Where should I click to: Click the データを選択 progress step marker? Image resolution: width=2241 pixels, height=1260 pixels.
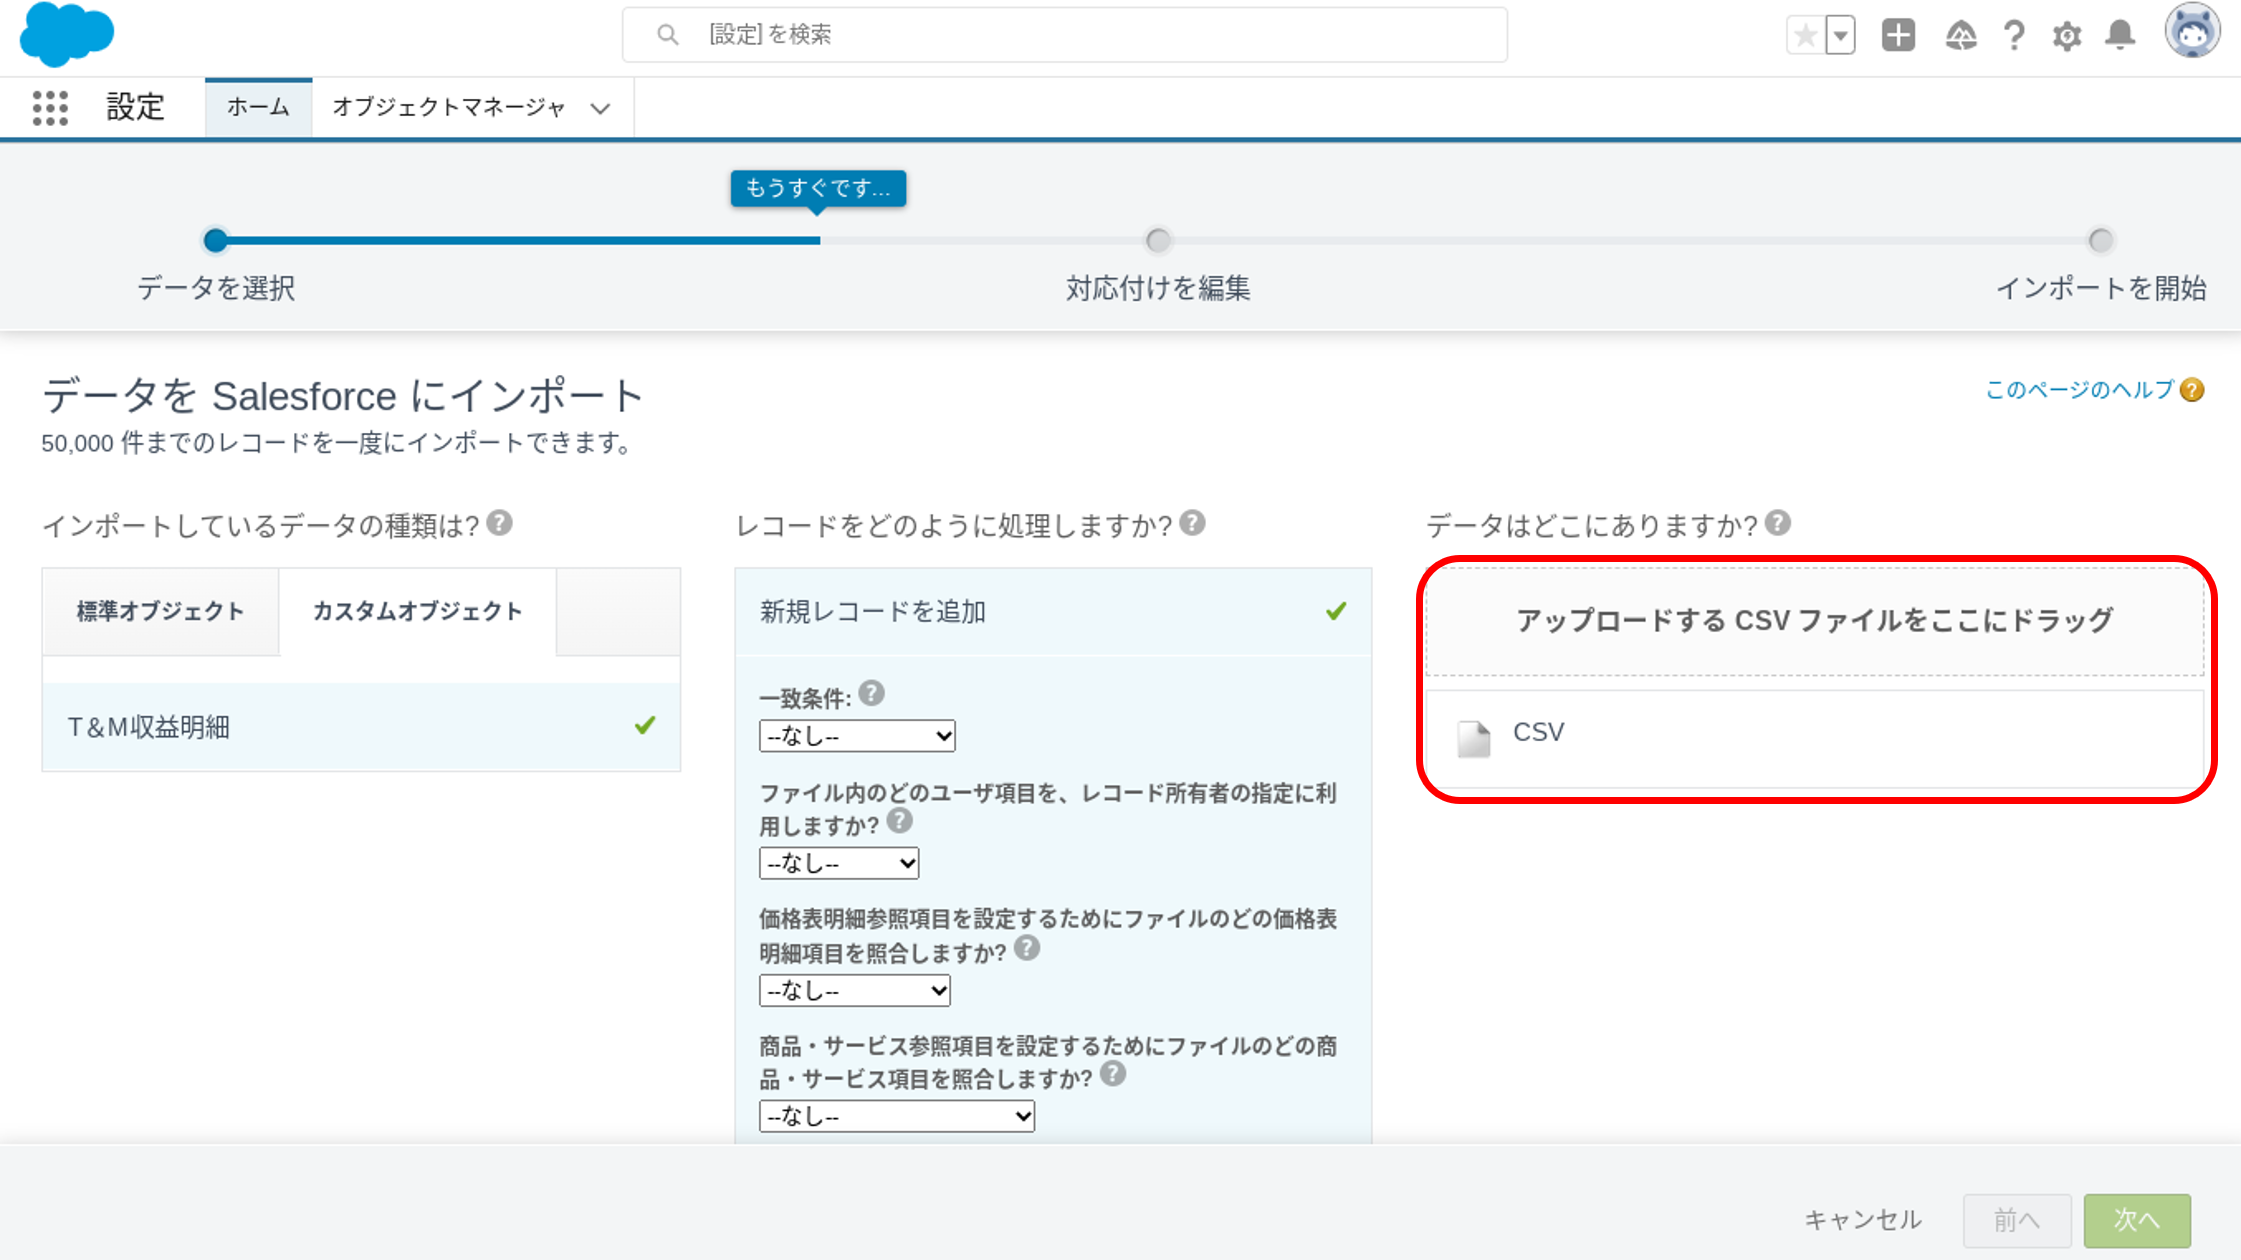pos(215,240)
